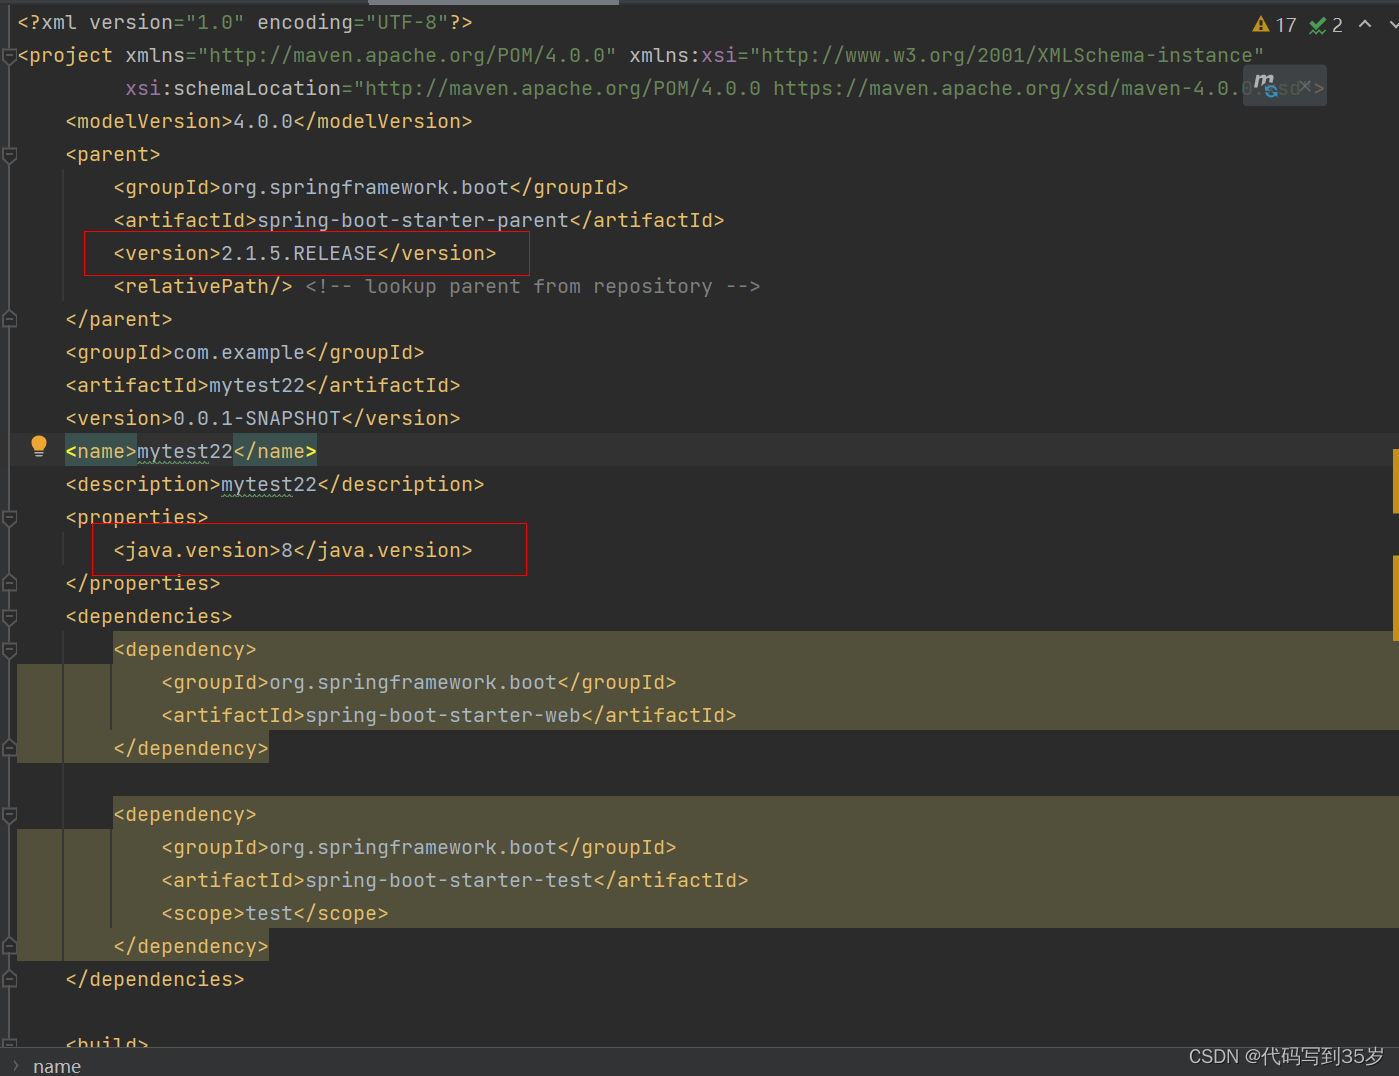Click the modelVersion 4.0.0 line
Image resolution: width=1399 pixels, height=1076 pixels.
[269, 122]
